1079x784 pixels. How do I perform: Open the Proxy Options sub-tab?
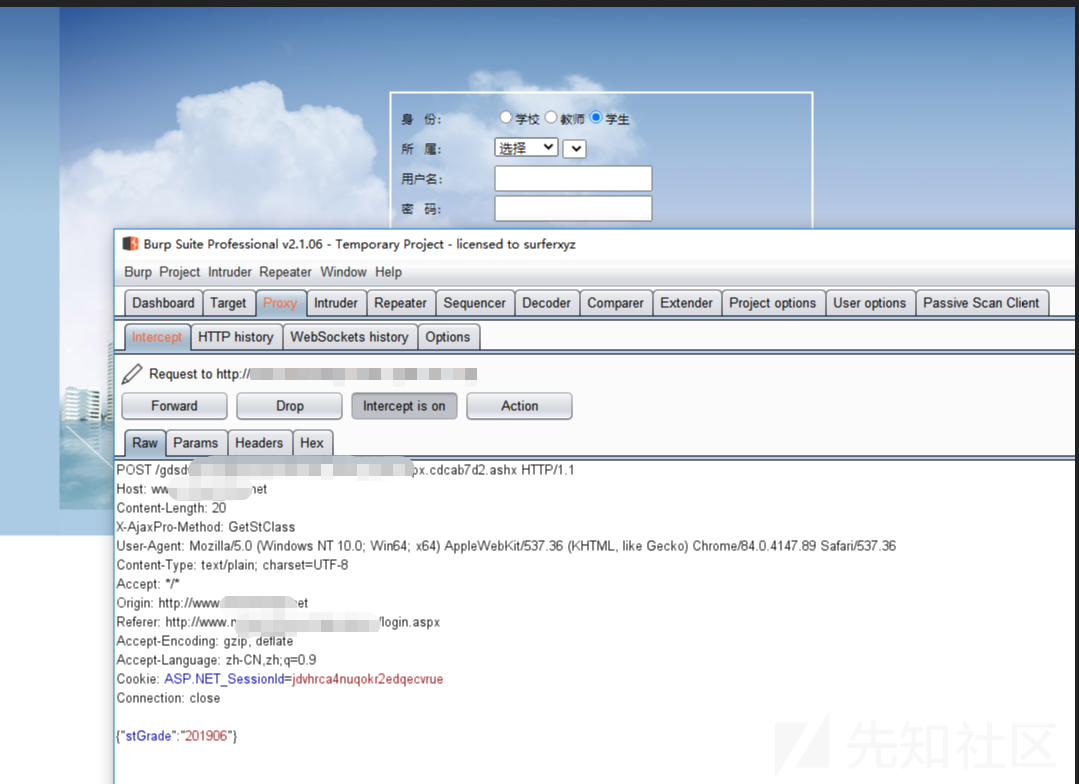448,337
